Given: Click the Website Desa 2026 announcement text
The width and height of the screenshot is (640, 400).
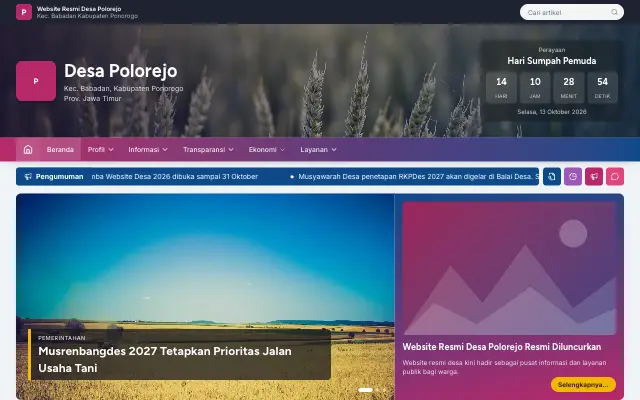Looking at the screenshot, I should (175, 177).
